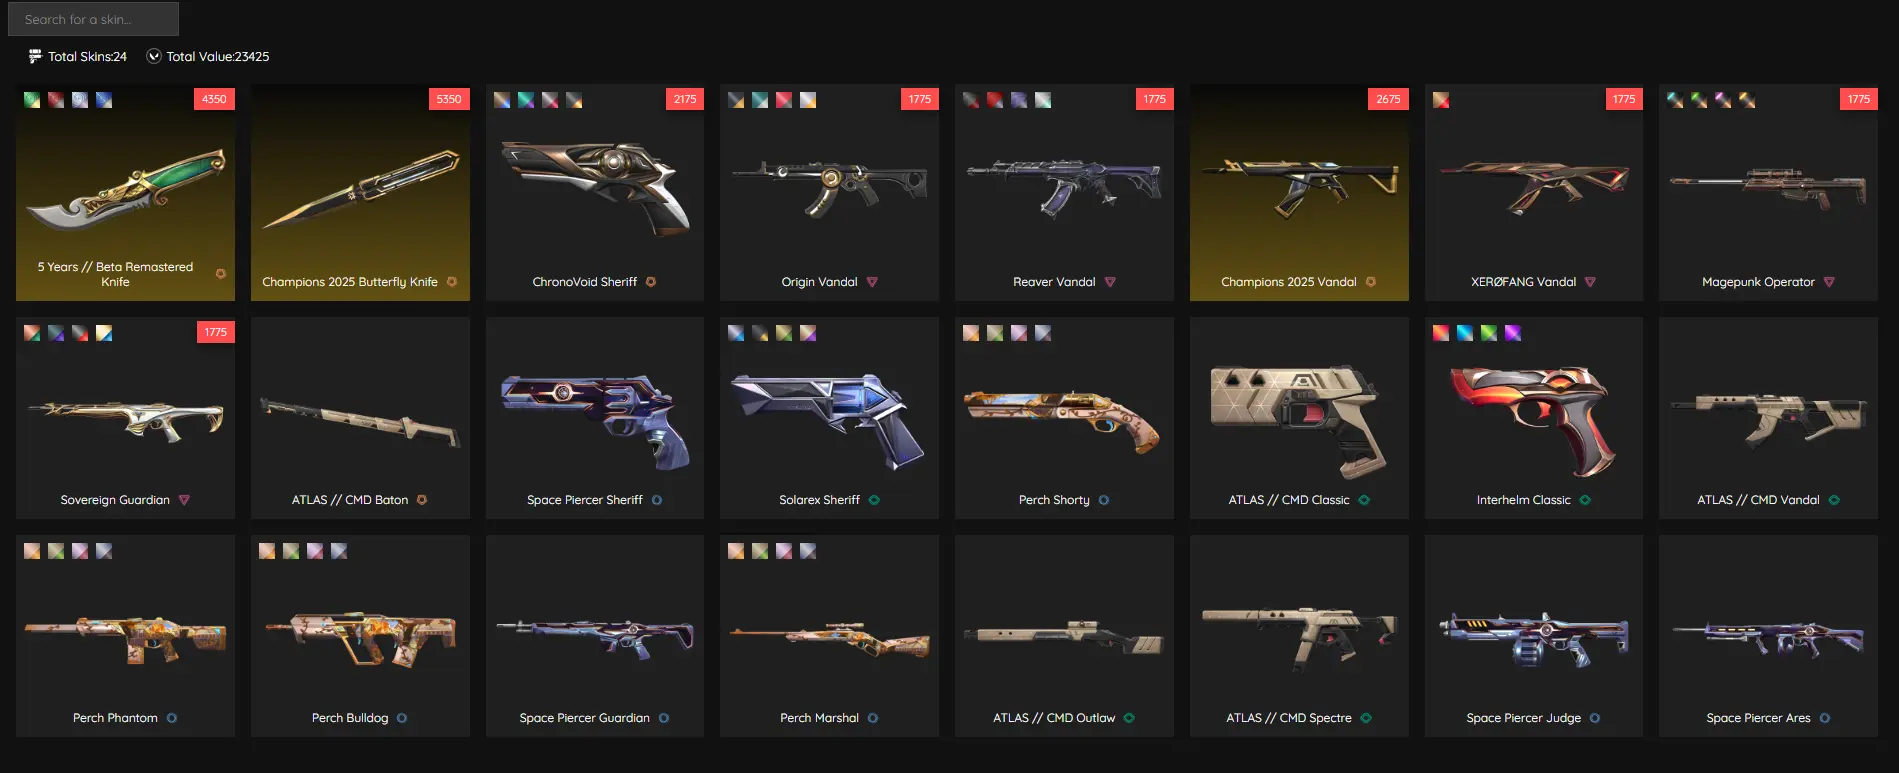The image size is (1899, 773).
Task: Click the Total Skins collection icon
Action: [35, 57]
